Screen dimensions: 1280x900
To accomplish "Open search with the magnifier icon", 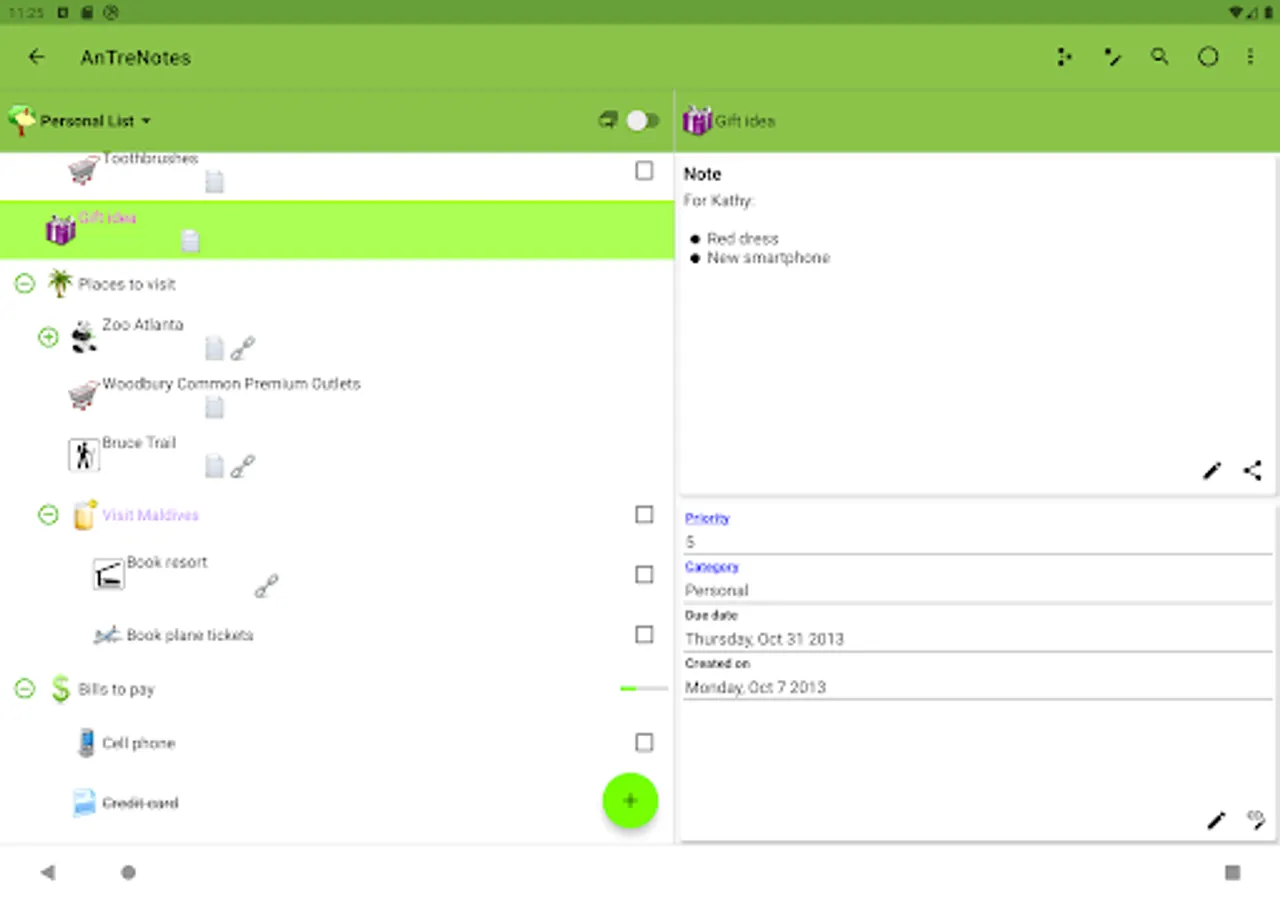I will (x=1160, y=57).
